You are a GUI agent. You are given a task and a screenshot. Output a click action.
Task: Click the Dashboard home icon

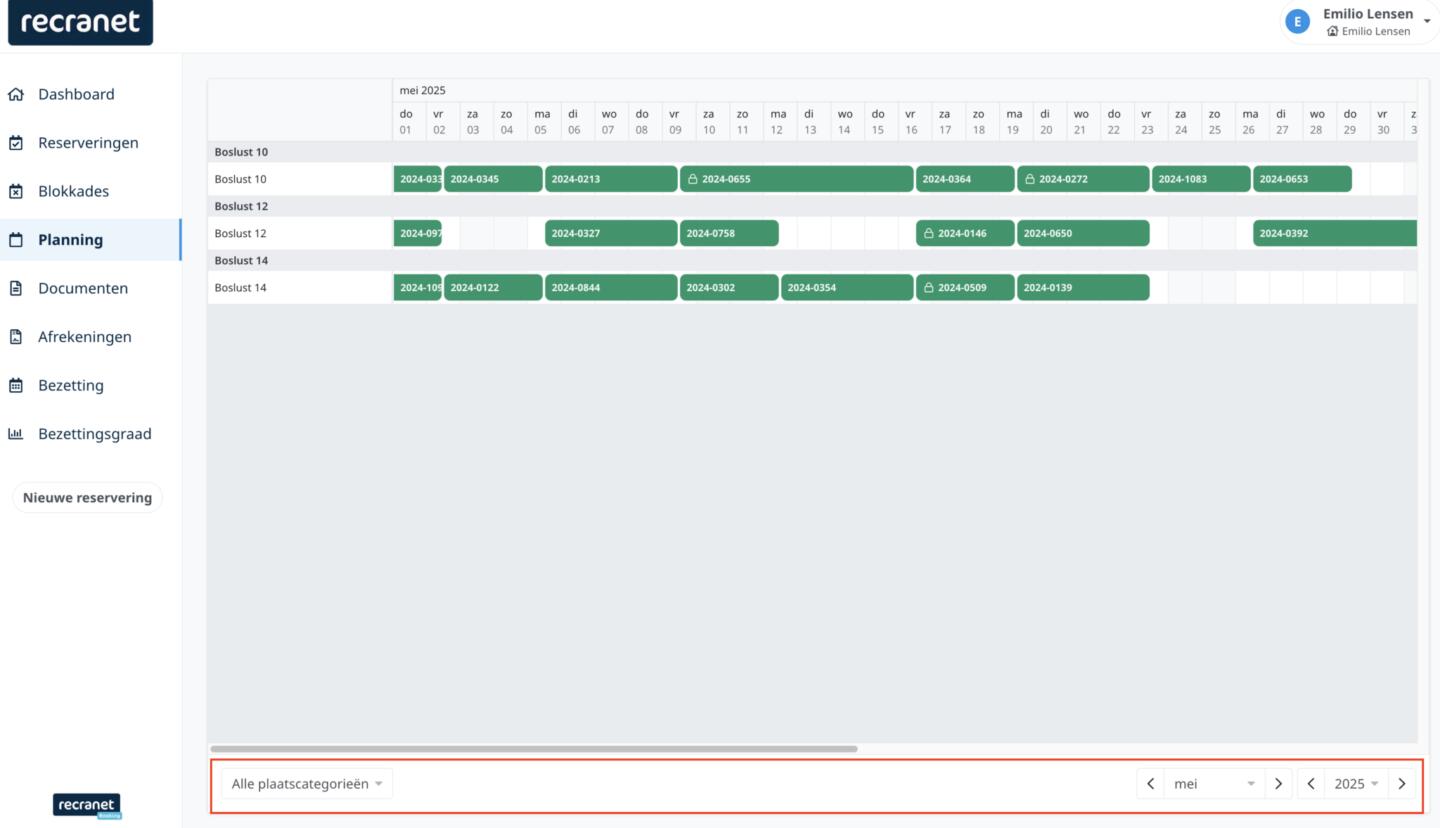click(x=16, y=95)
